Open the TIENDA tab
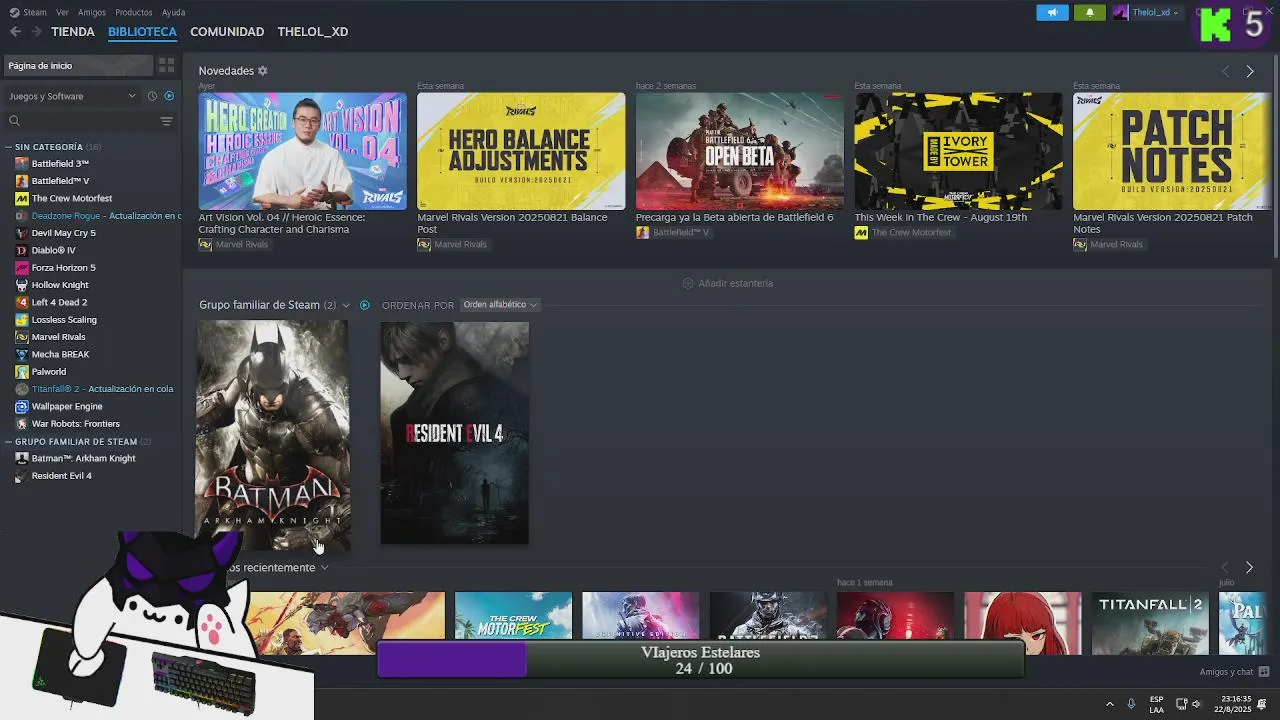This screenshot has height=720, width=1280. [73, 32]
